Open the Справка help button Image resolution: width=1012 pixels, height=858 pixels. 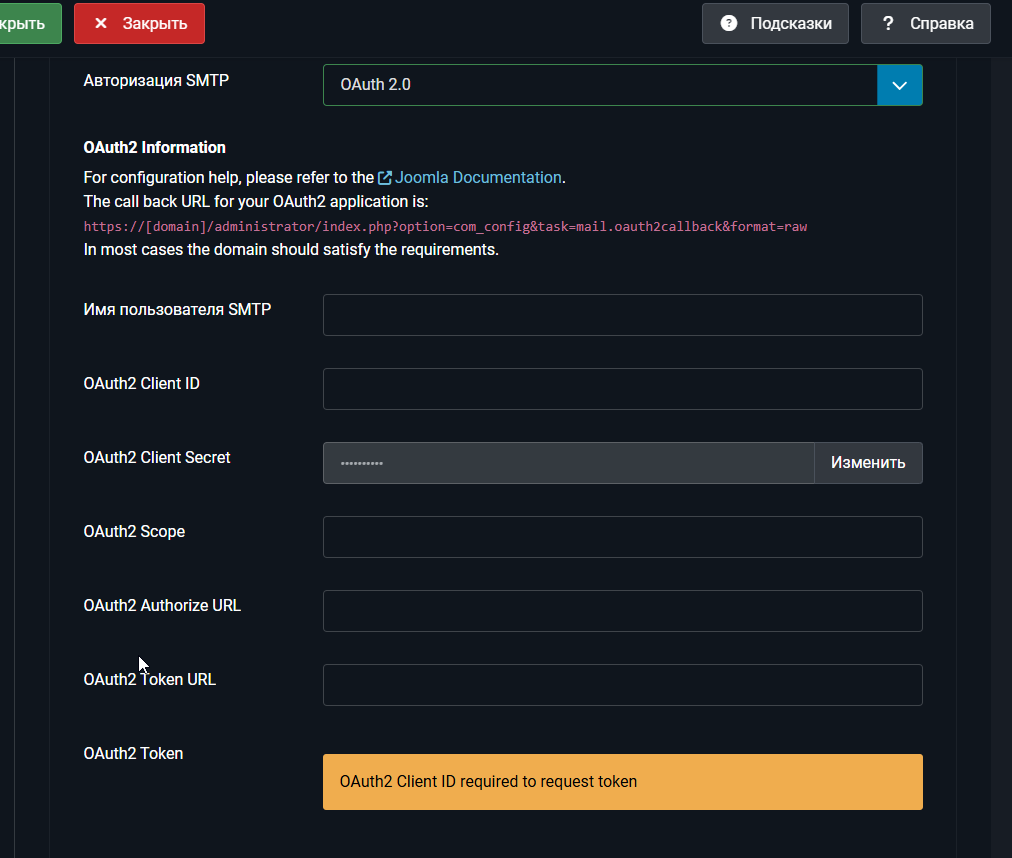926,23
